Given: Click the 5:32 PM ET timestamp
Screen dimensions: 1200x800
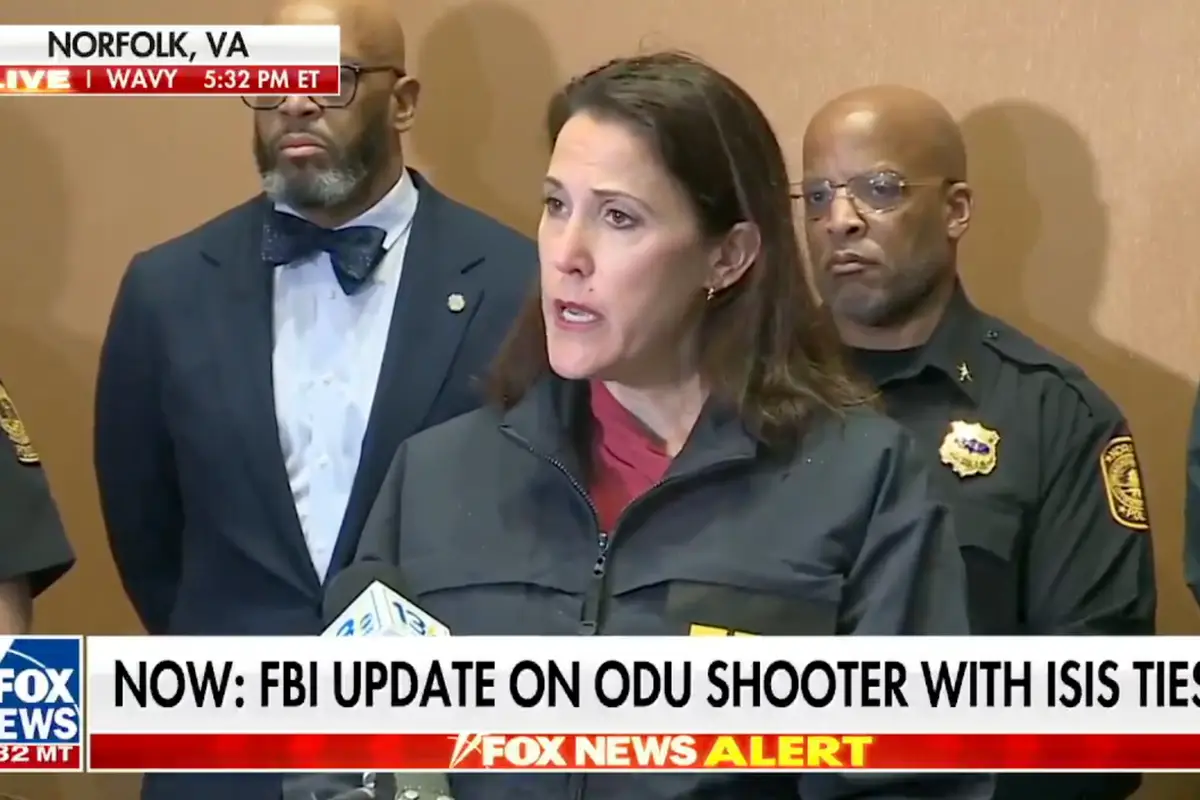Looking at the screenshot, I should [264, 80].
